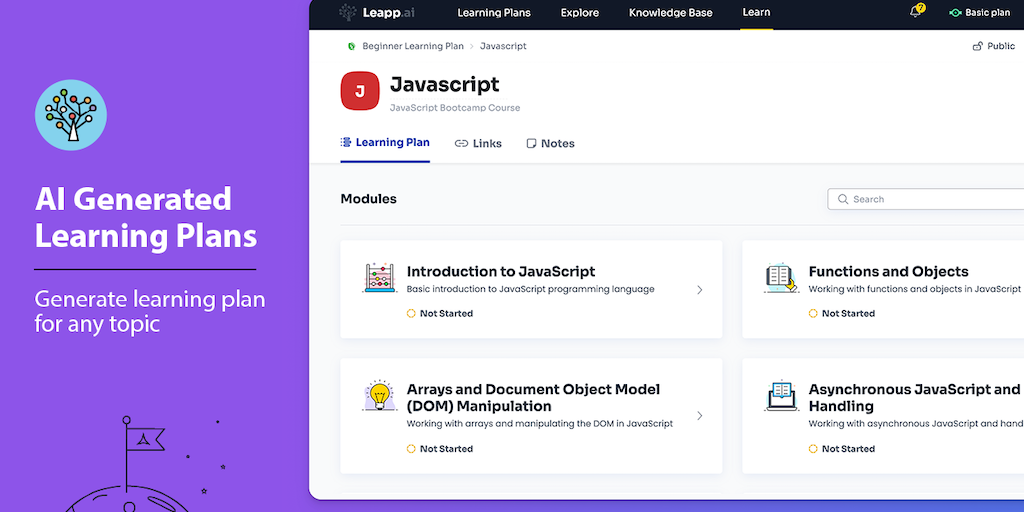Click the lightbulb icon for Arrays module
Viewport: 1024px width, 512px height.
pyautogui.click(x=379, y=396)
